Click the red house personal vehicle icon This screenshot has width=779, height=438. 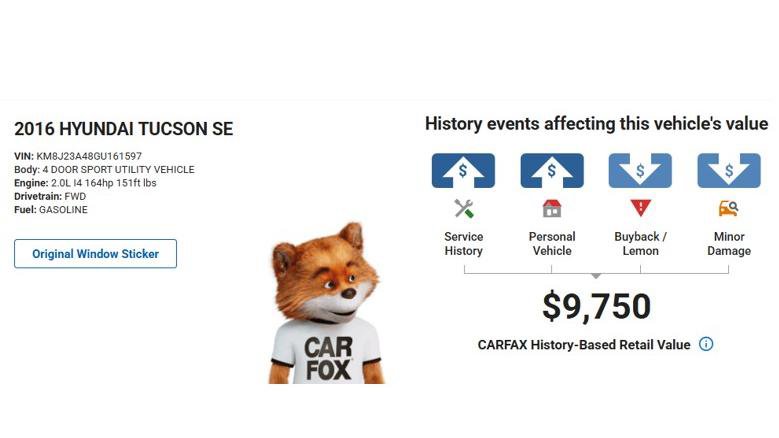(552, 209)
